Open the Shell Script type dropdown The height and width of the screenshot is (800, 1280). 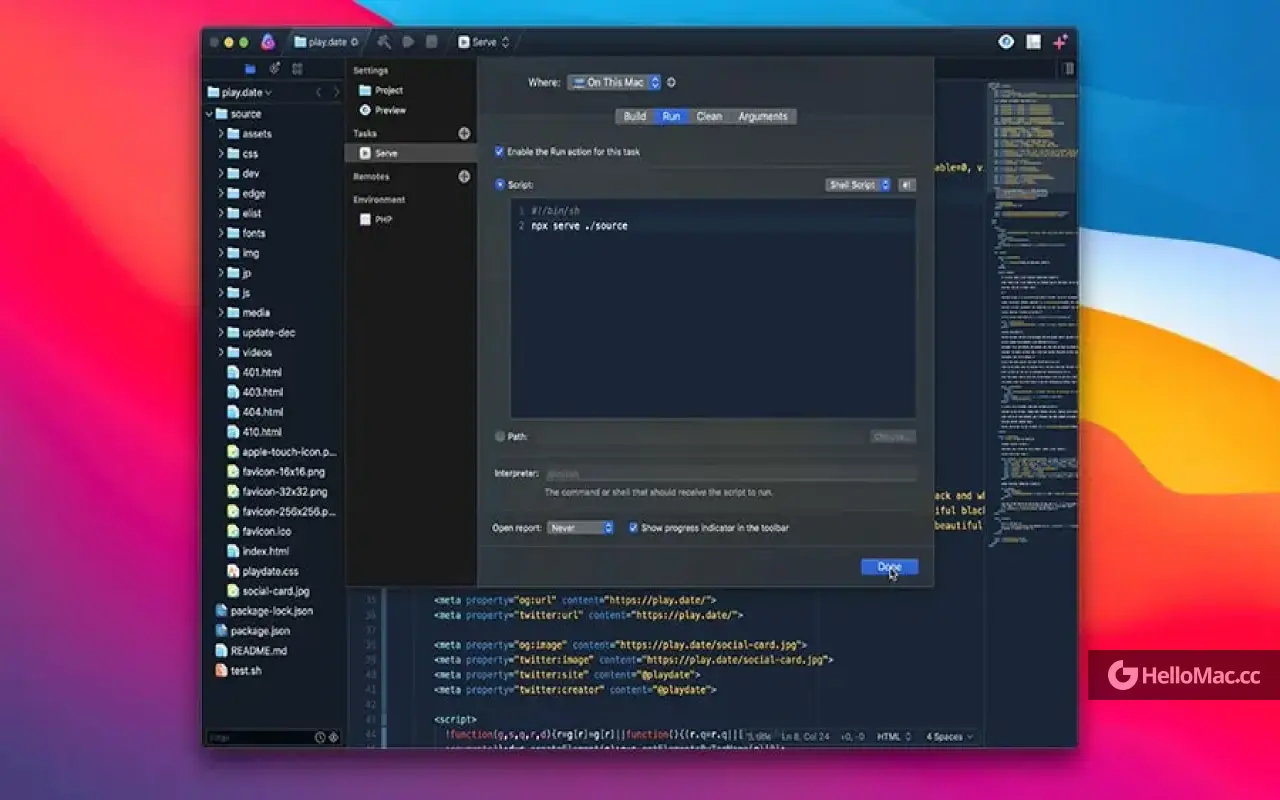(x=858, y=185)
